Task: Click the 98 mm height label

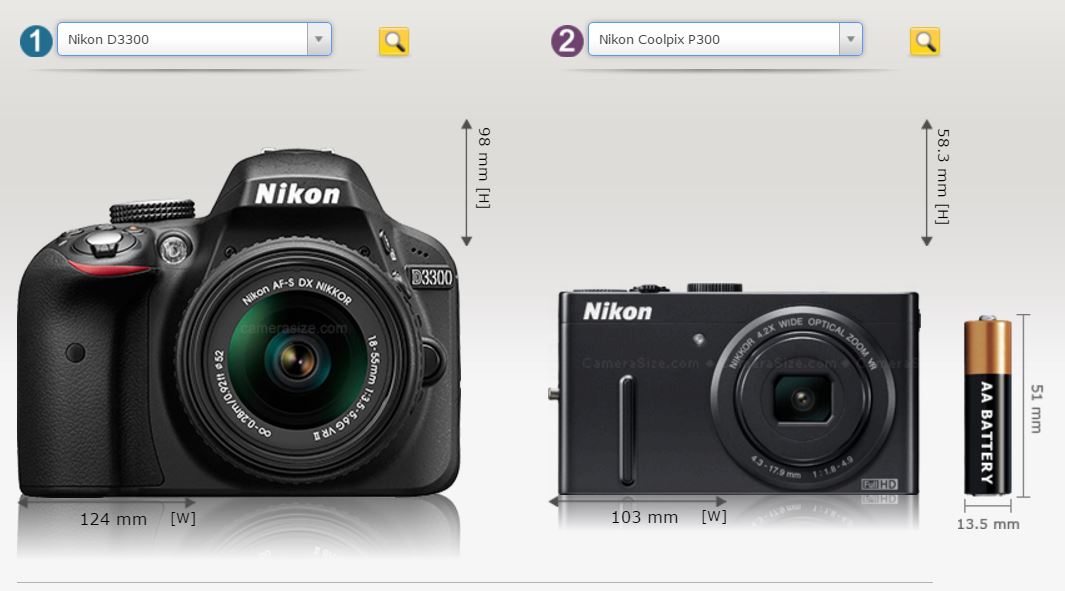Action: [x=484, y=167]
